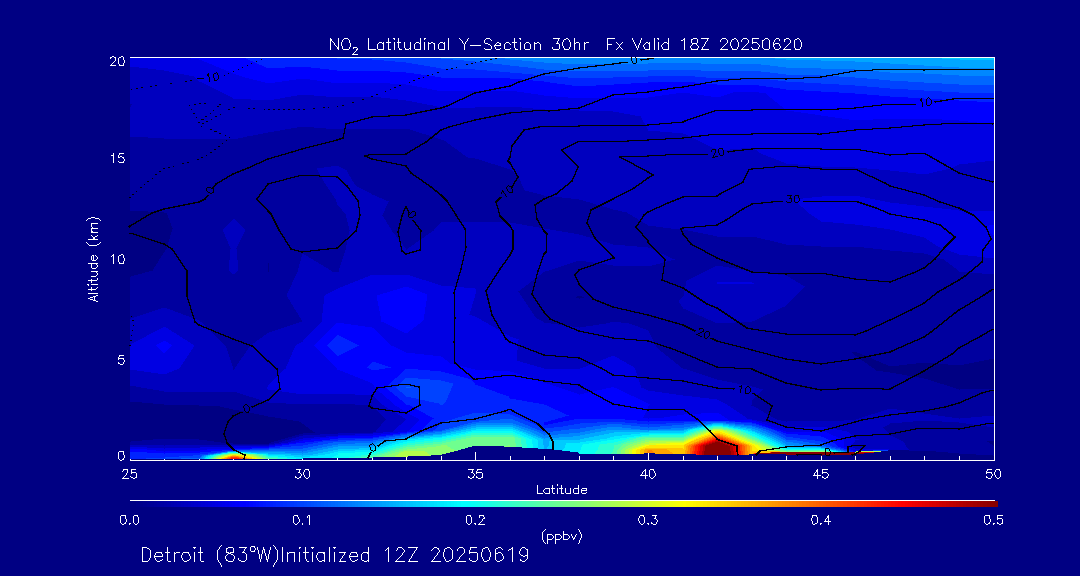Click the "(ppbv)" units label under colorbar

pos(562,538)
